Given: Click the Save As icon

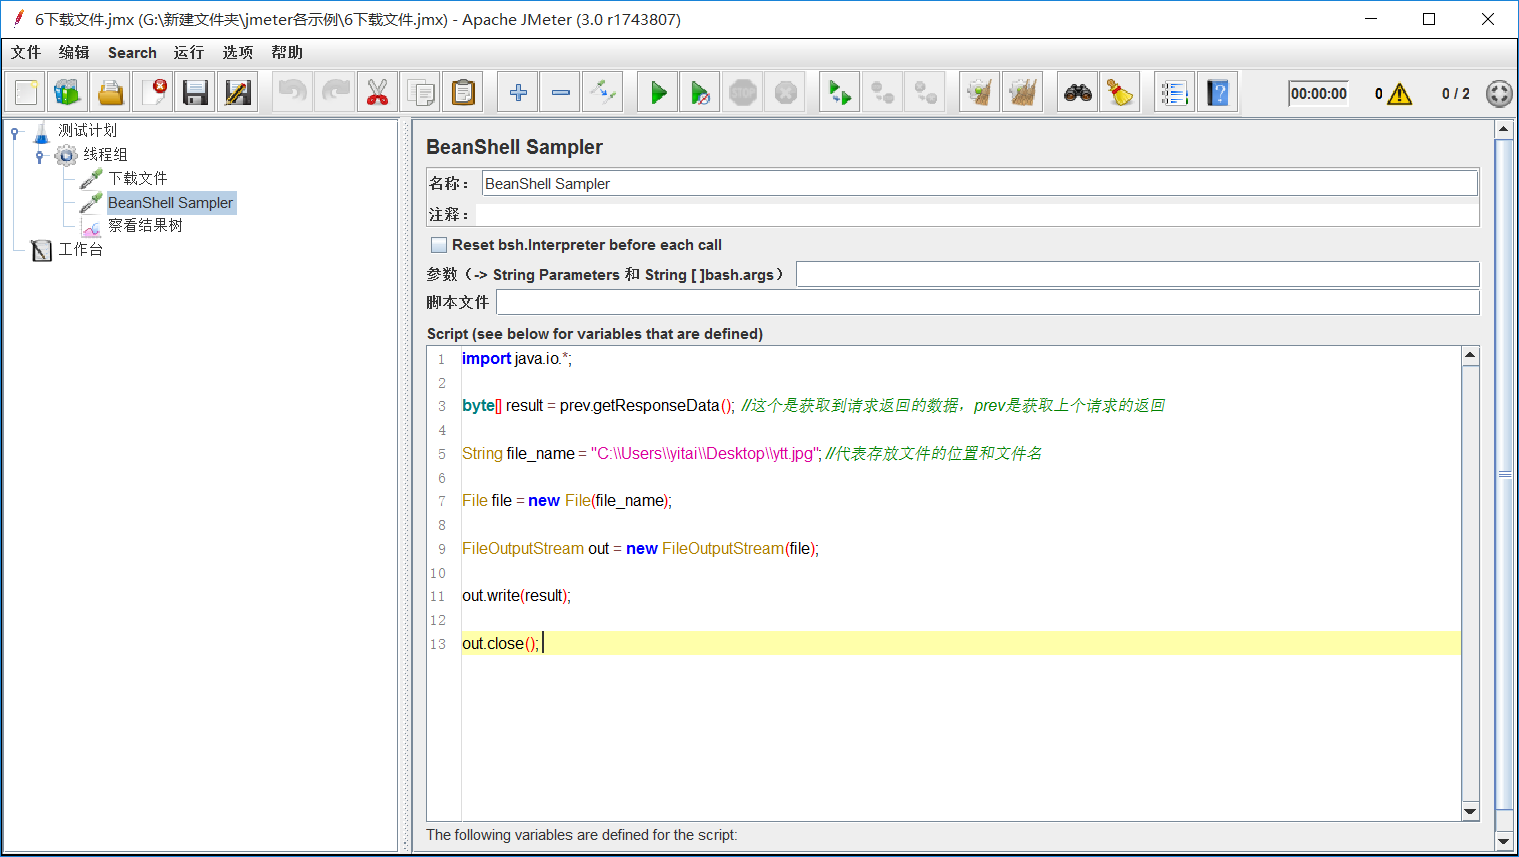Looking at the screenshot, I should click(x=238, y=93).
